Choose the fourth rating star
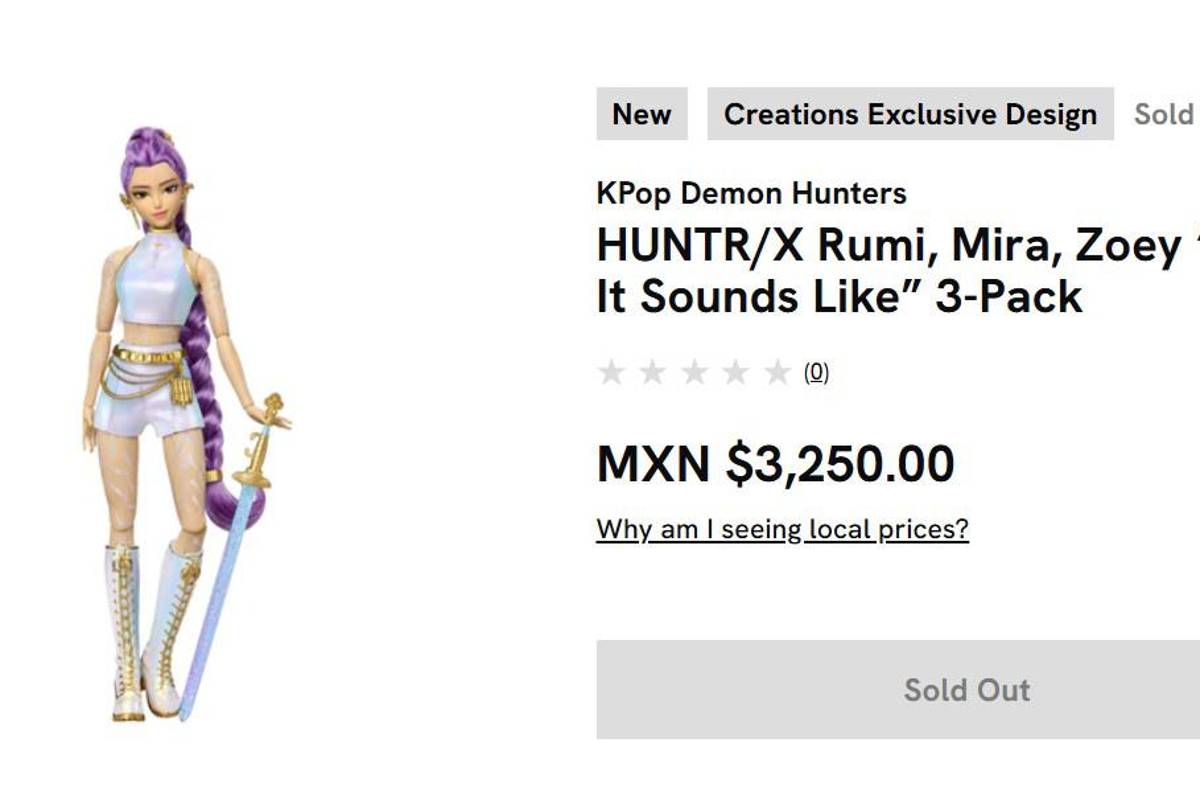 pos(737,373)
